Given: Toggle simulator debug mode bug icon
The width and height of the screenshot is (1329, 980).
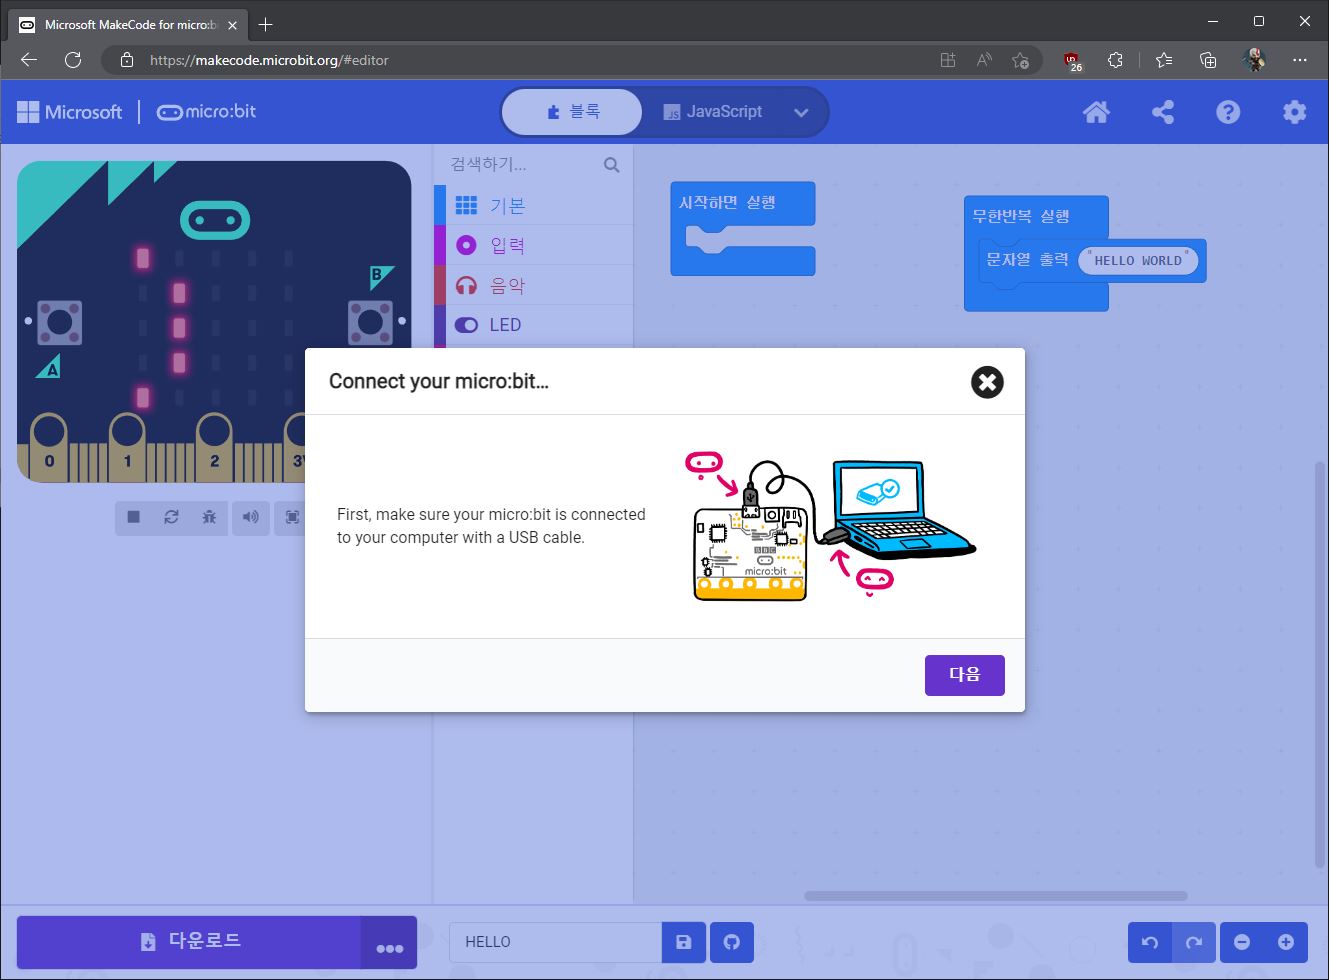Looking at the screenshot, I should click(209, 517).
